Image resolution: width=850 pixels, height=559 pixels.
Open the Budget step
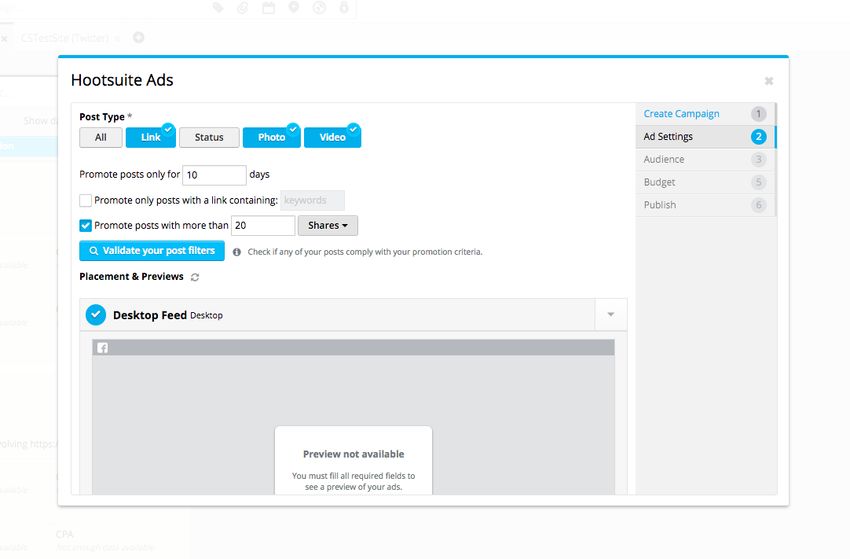[705, 182]
